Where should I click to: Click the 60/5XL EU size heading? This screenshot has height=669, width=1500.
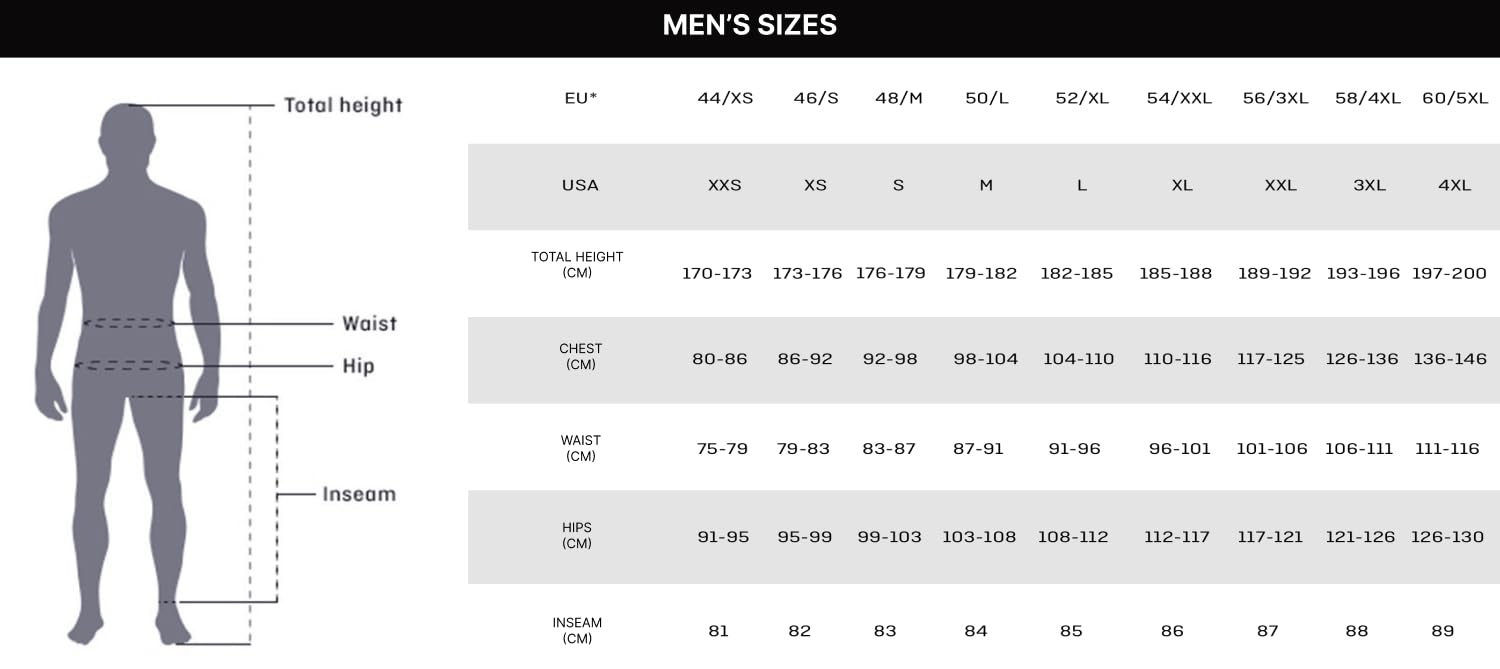coord(1455,98)
